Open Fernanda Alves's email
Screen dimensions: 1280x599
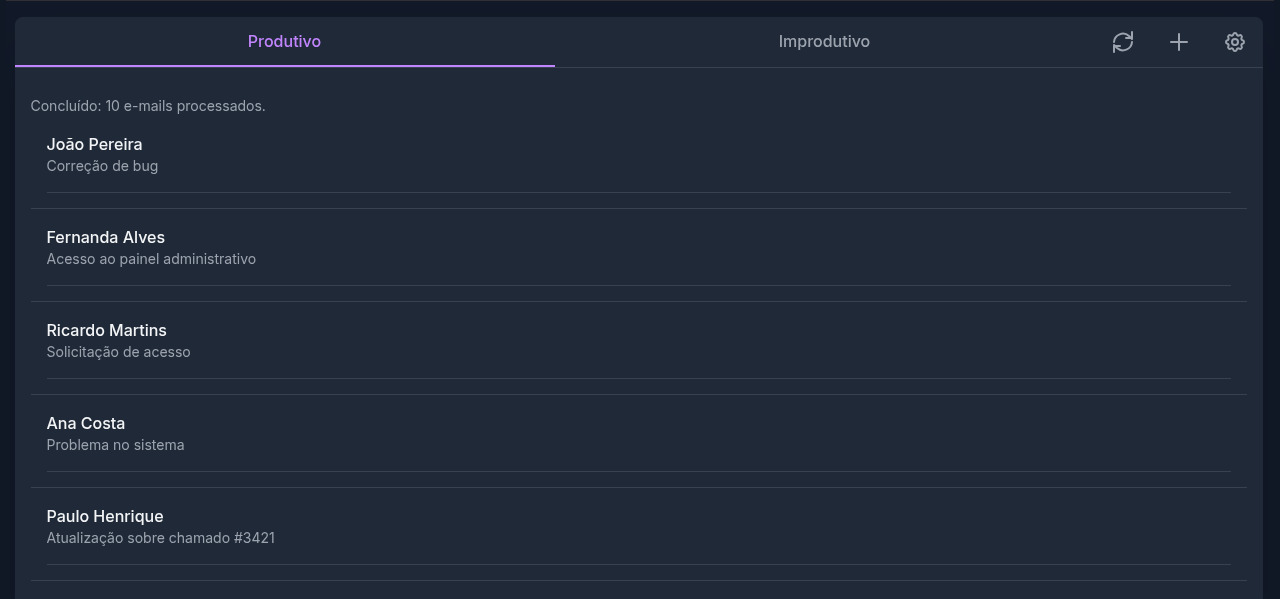pyautogui.click(x=106, y=237)
